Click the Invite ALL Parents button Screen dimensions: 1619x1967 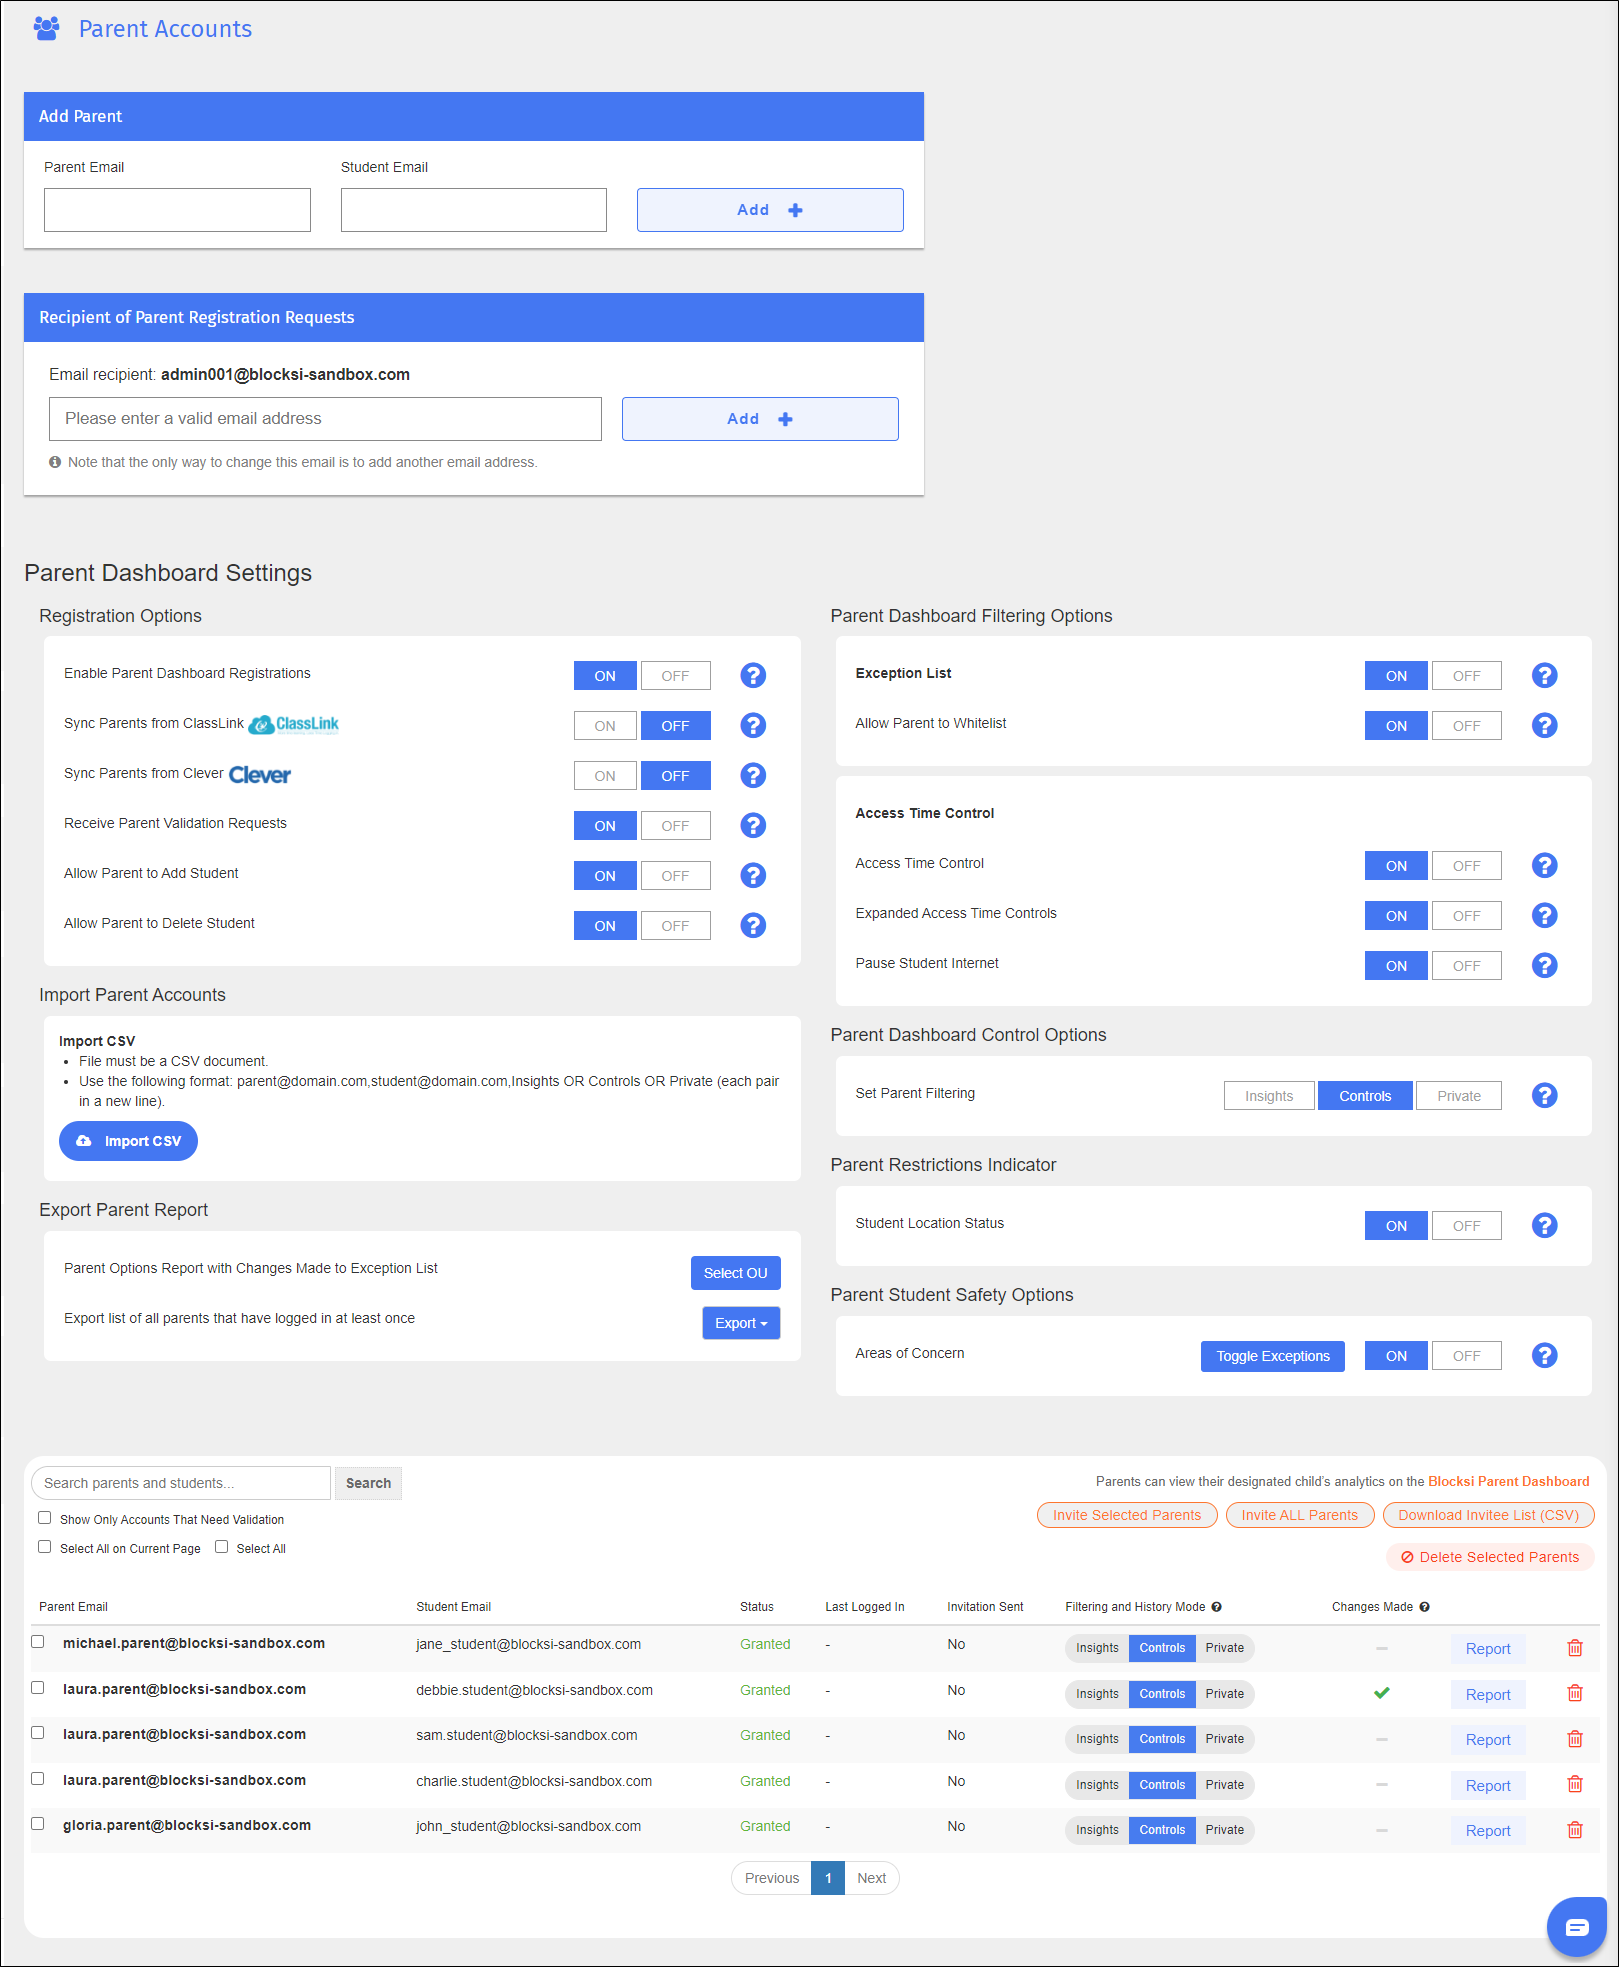(x=1299, y=1515)
